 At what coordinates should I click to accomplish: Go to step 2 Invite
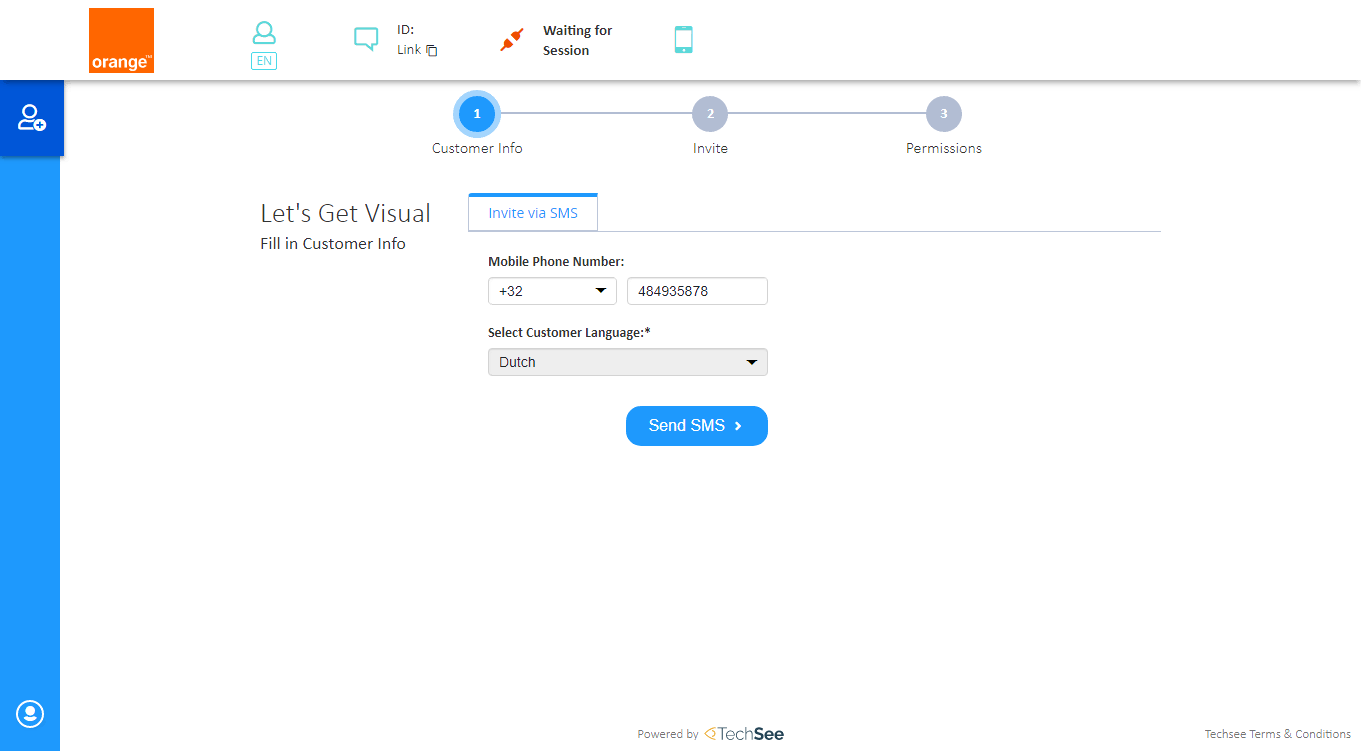click(710, 114)
